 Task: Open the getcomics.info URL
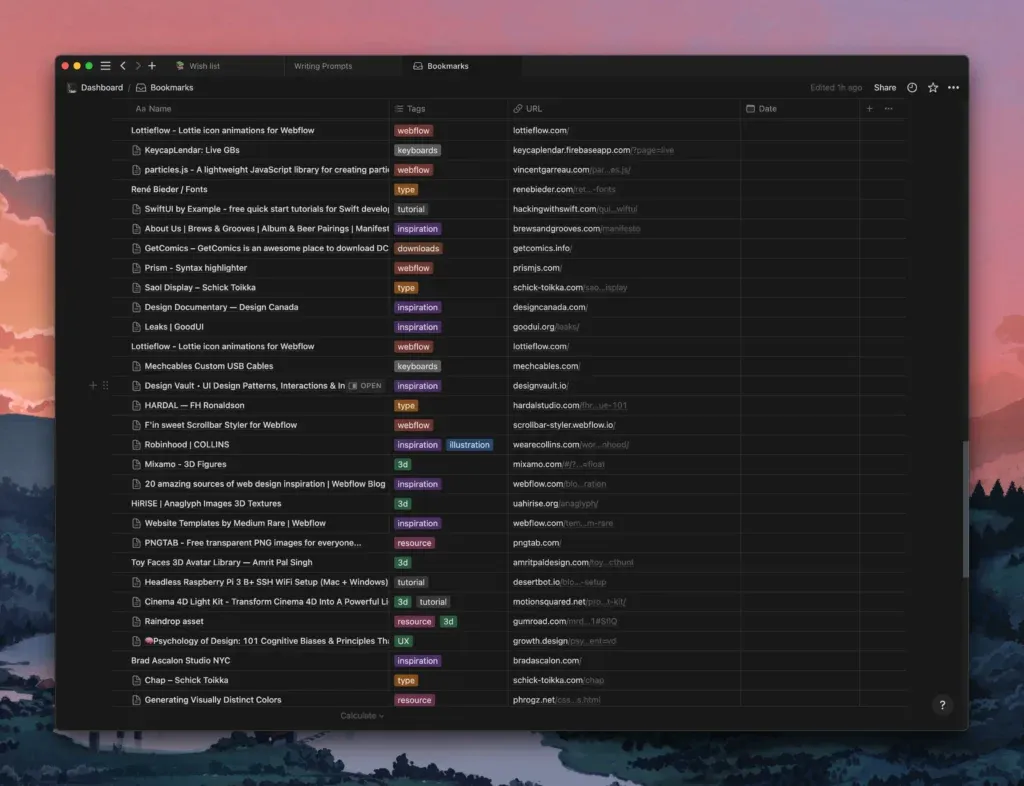click(542, 249)
